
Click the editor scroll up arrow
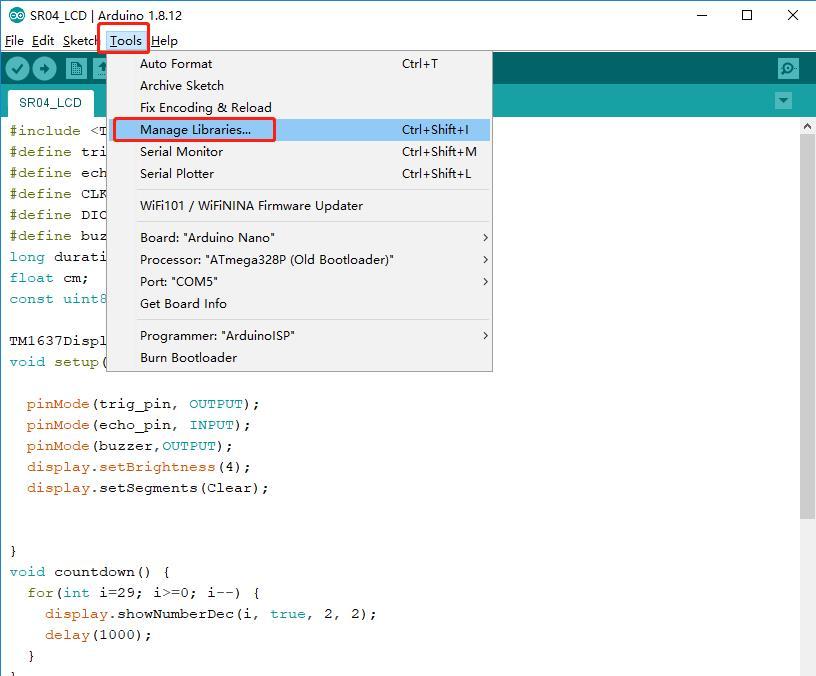pyautogui.click(x=807, y=126)
